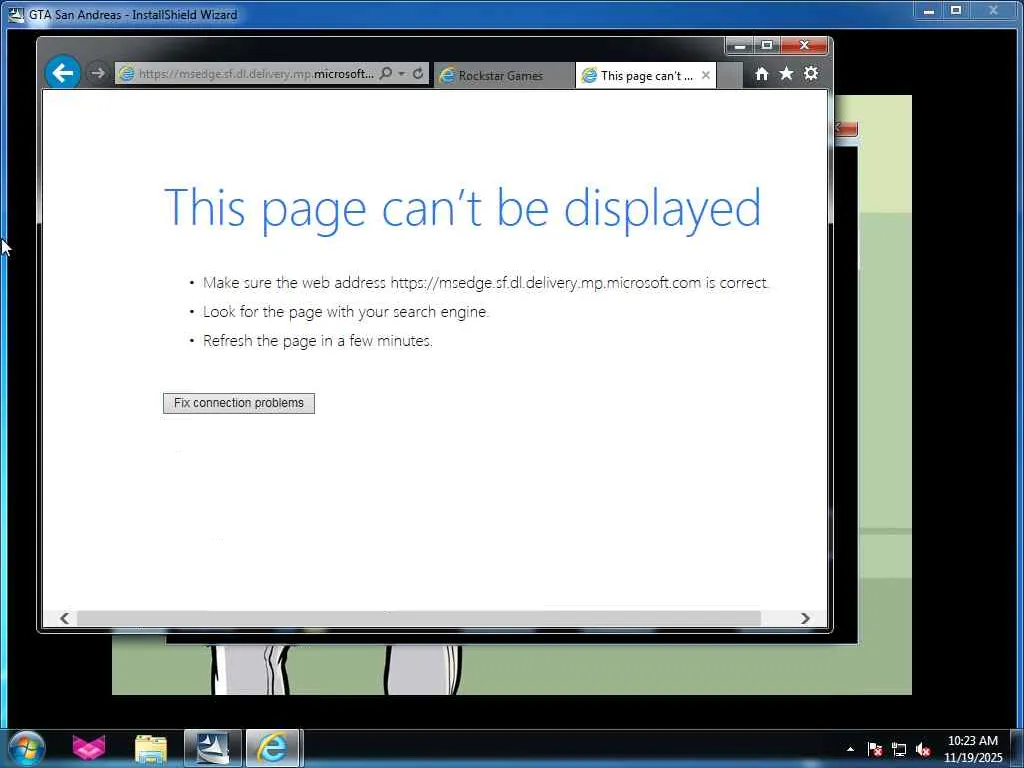The height and width of the screenshot is (768, 1024).
Task: Open the Tools gear menu
Action: pyautogui.click(x=810, y=73)
